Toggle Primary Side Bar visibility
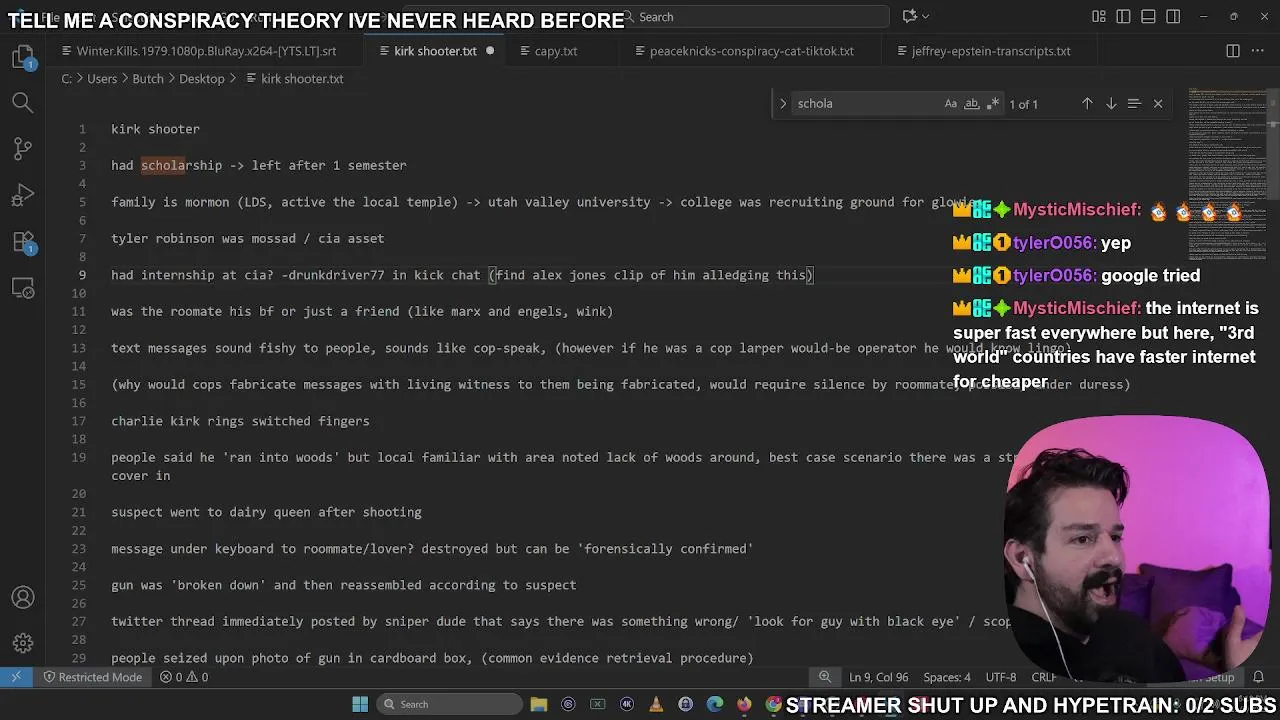The image size is (1280, 720). tap(1123, 16)
